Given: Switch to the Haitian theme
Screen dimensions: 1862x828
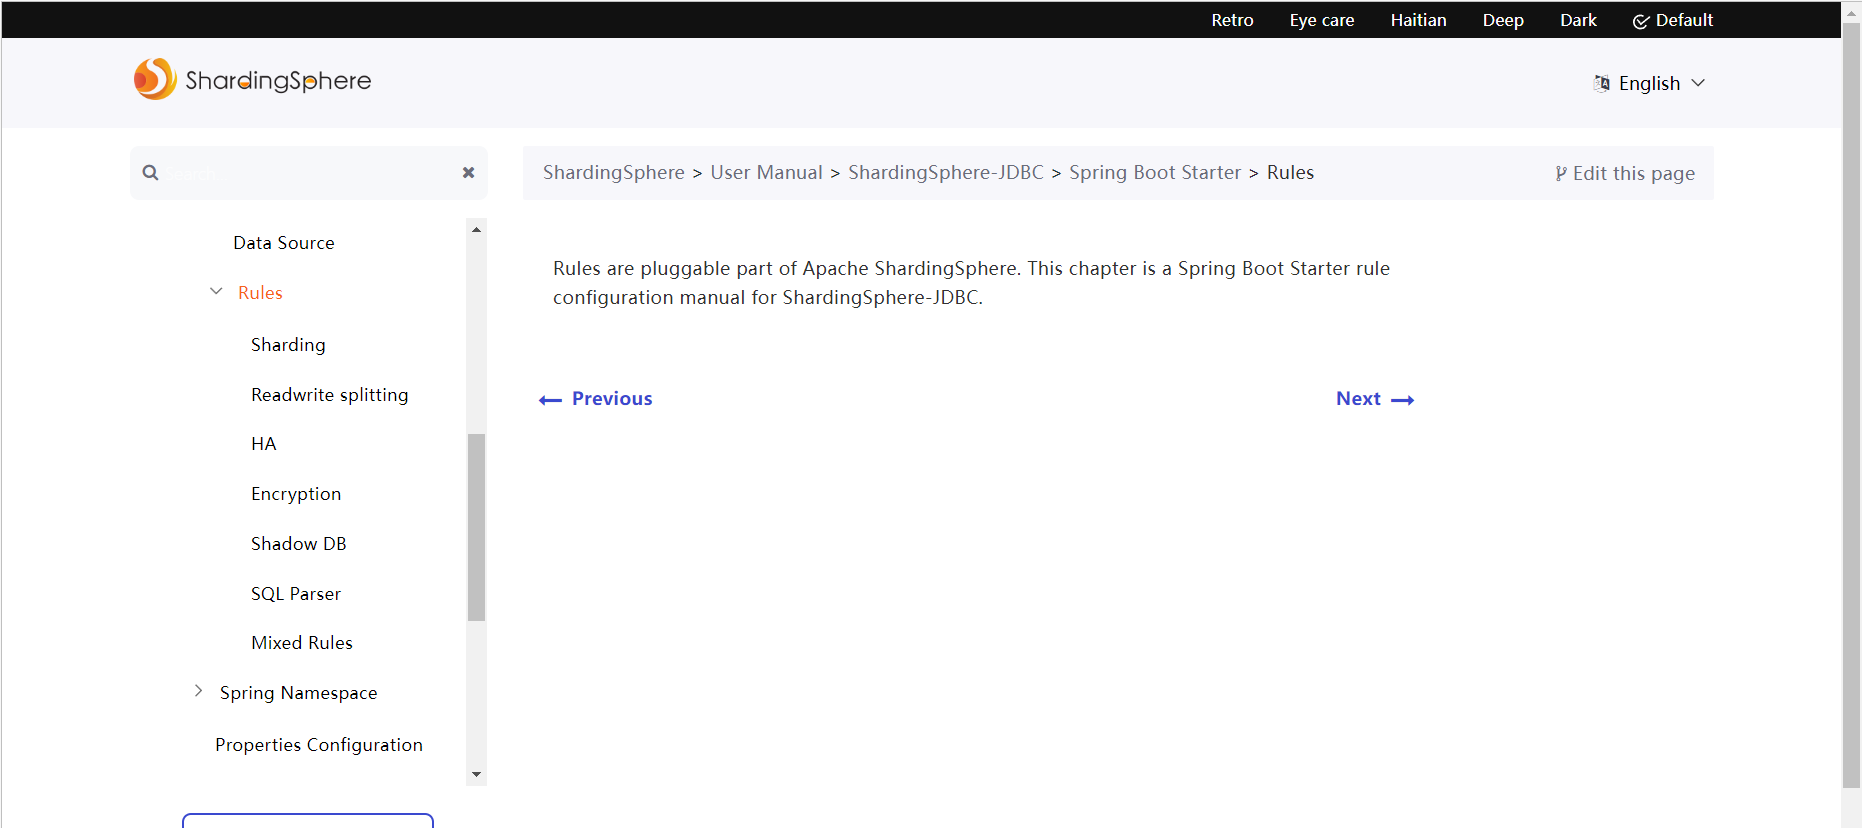Looking at the screenshot, I should click(1418, 20).
